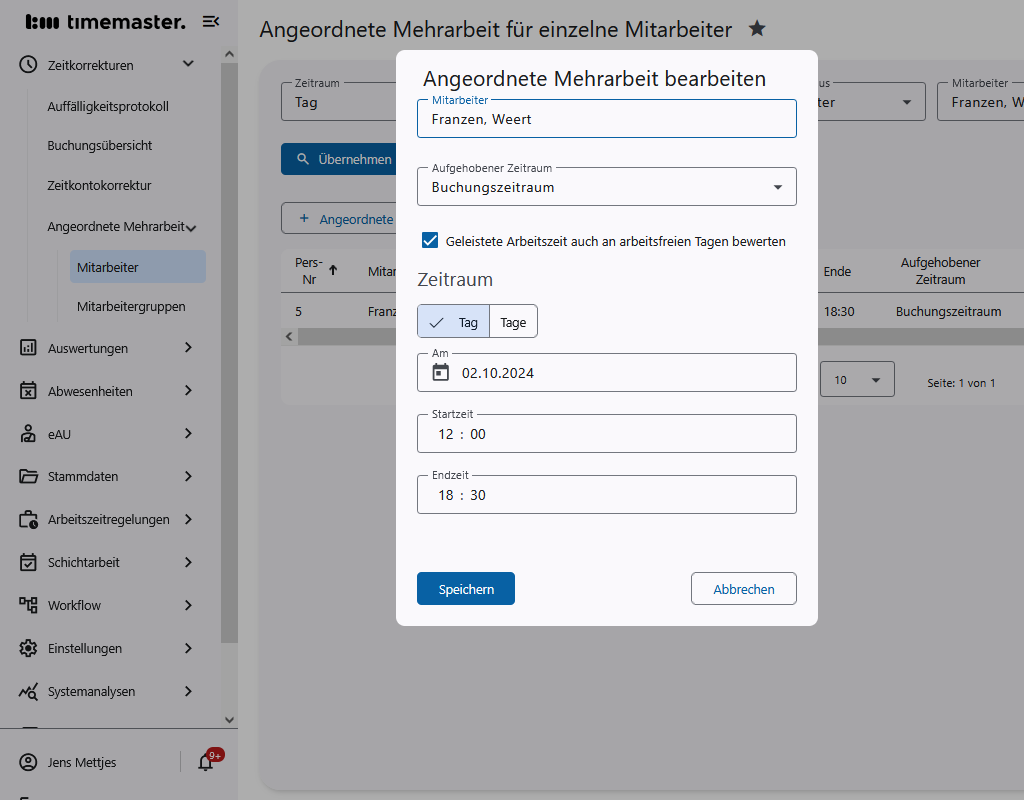Switch the Zeitraum toggle to Tage

[513, 321]
